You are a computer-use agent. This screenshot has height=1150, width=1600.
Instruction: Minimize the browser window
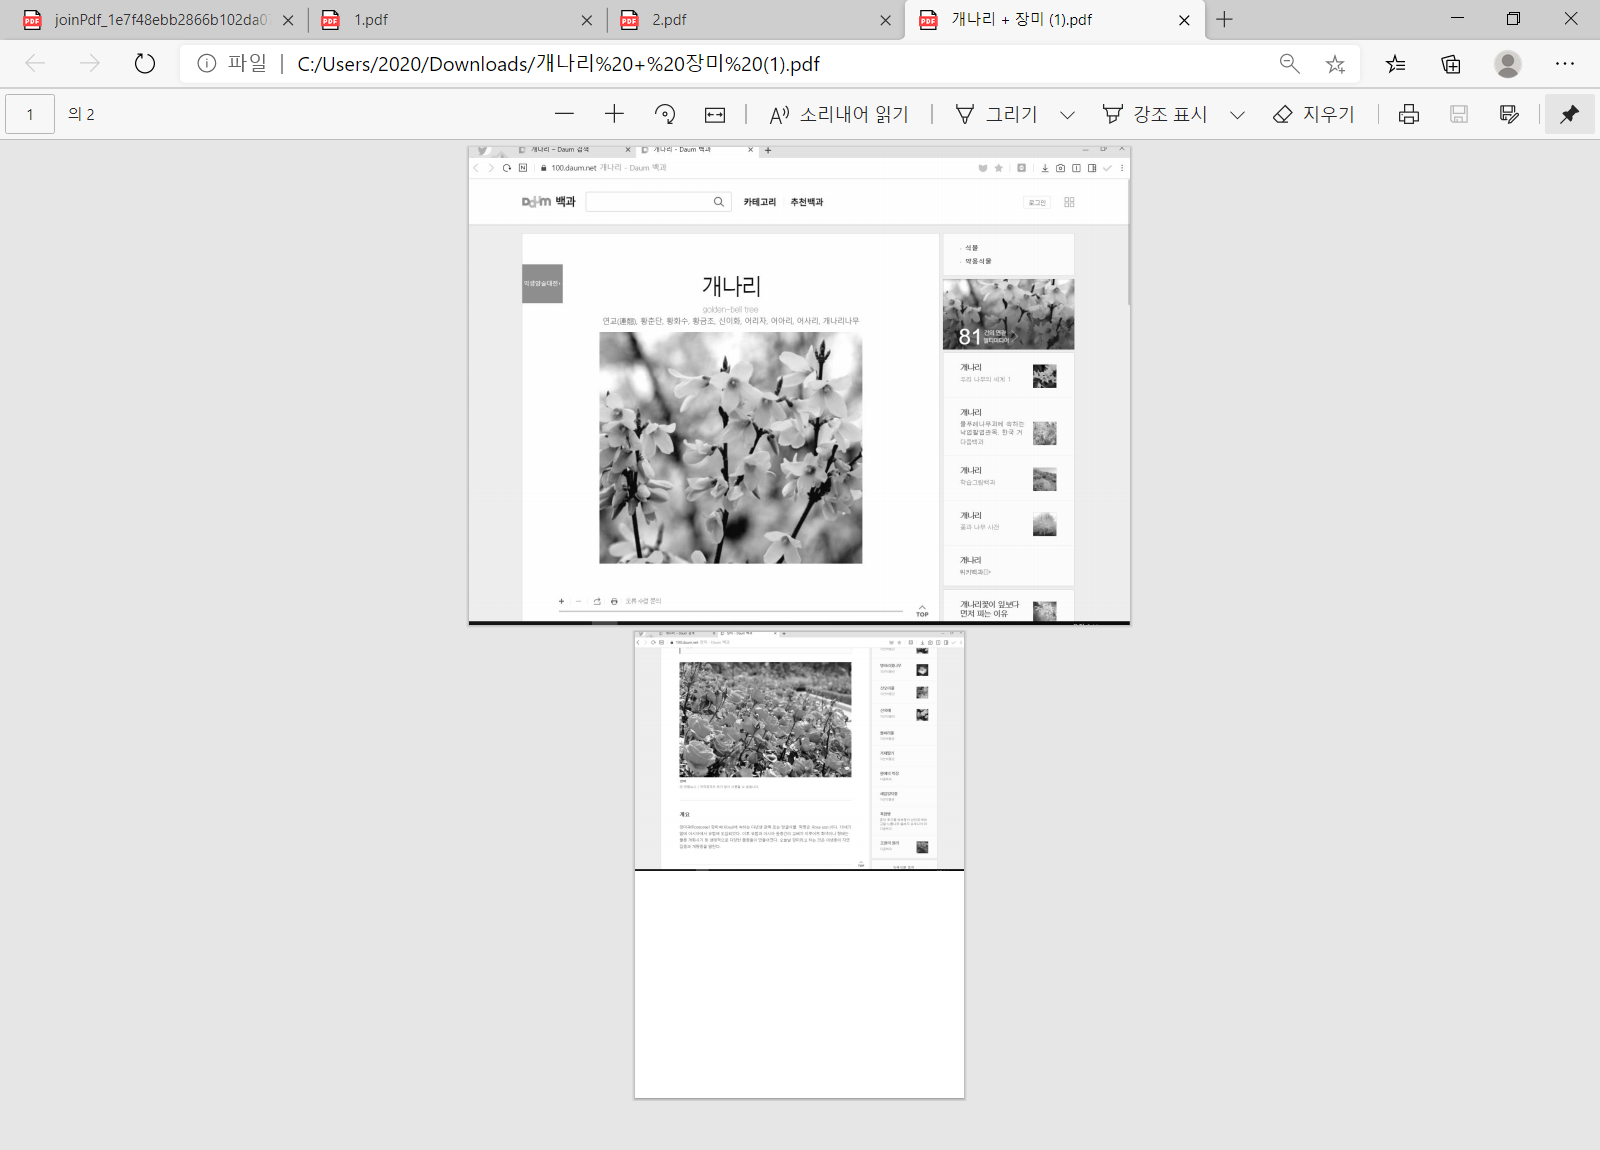click(x=1458, y=19)
